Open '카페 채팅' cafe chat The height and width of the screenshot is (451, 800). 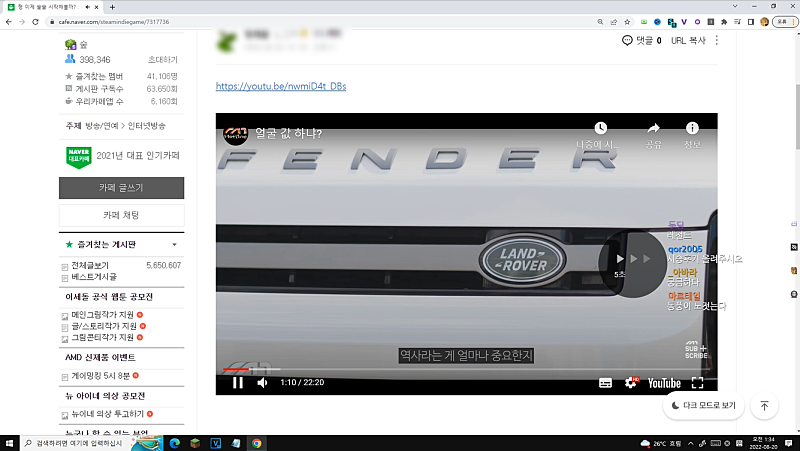point(121,215)
